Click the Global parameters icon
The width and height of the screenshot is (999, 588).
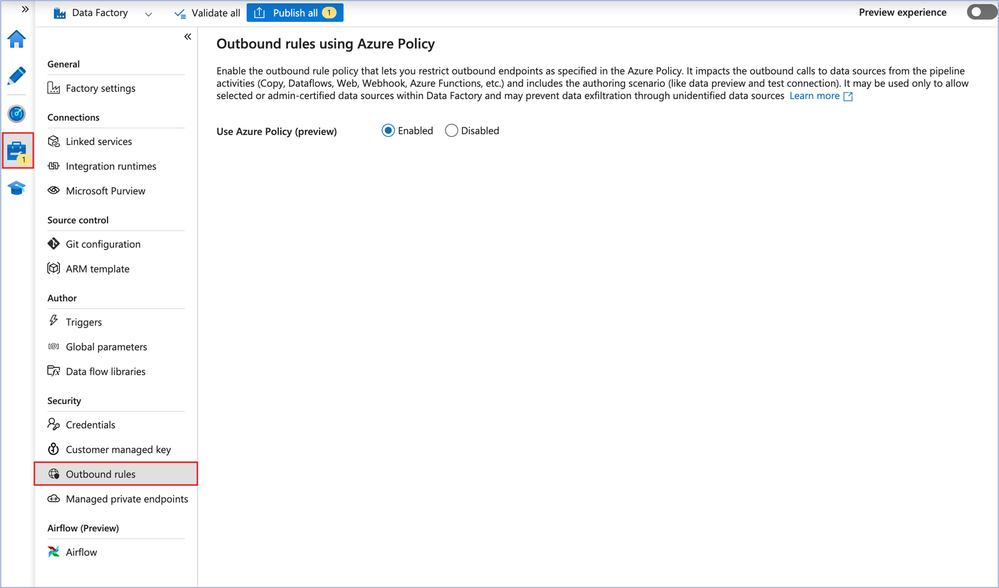pos(54,347)
